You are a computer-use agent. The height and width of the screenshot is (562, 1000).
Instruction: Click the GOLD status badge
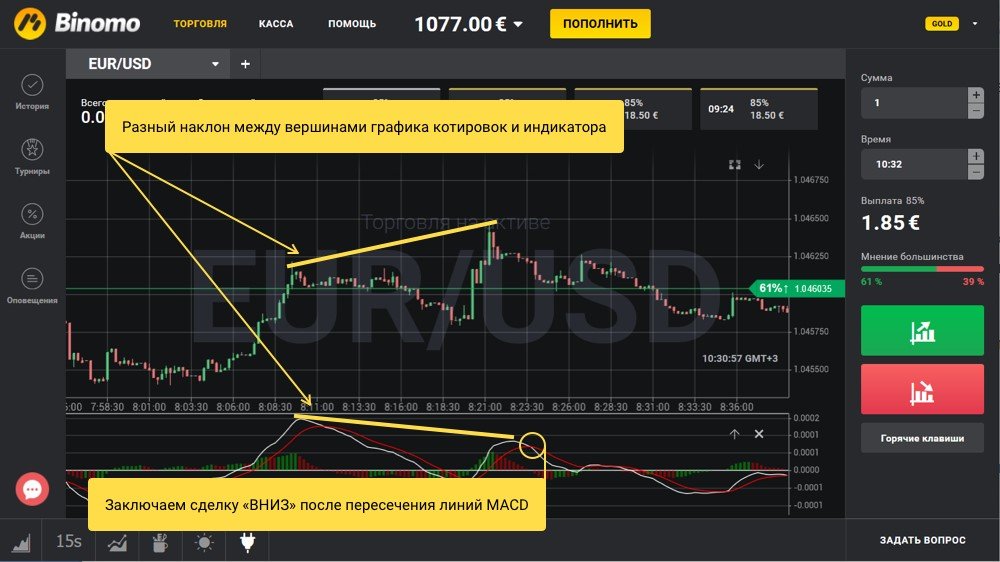[942, 24]
